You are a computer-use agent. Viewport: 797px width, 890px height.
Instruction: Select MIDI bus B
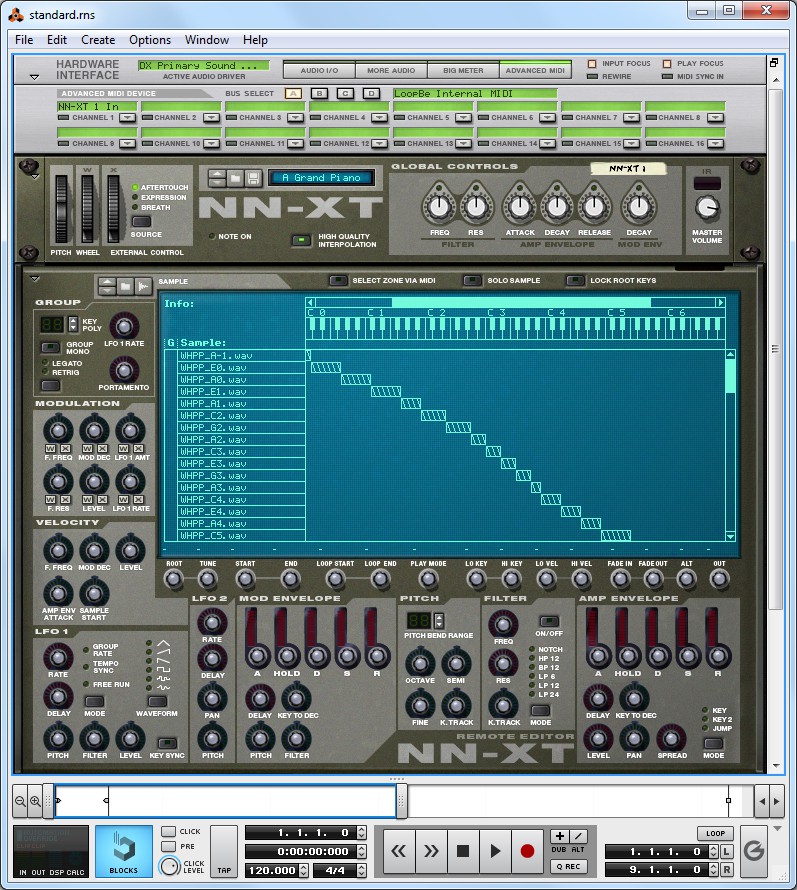point(319,94)
